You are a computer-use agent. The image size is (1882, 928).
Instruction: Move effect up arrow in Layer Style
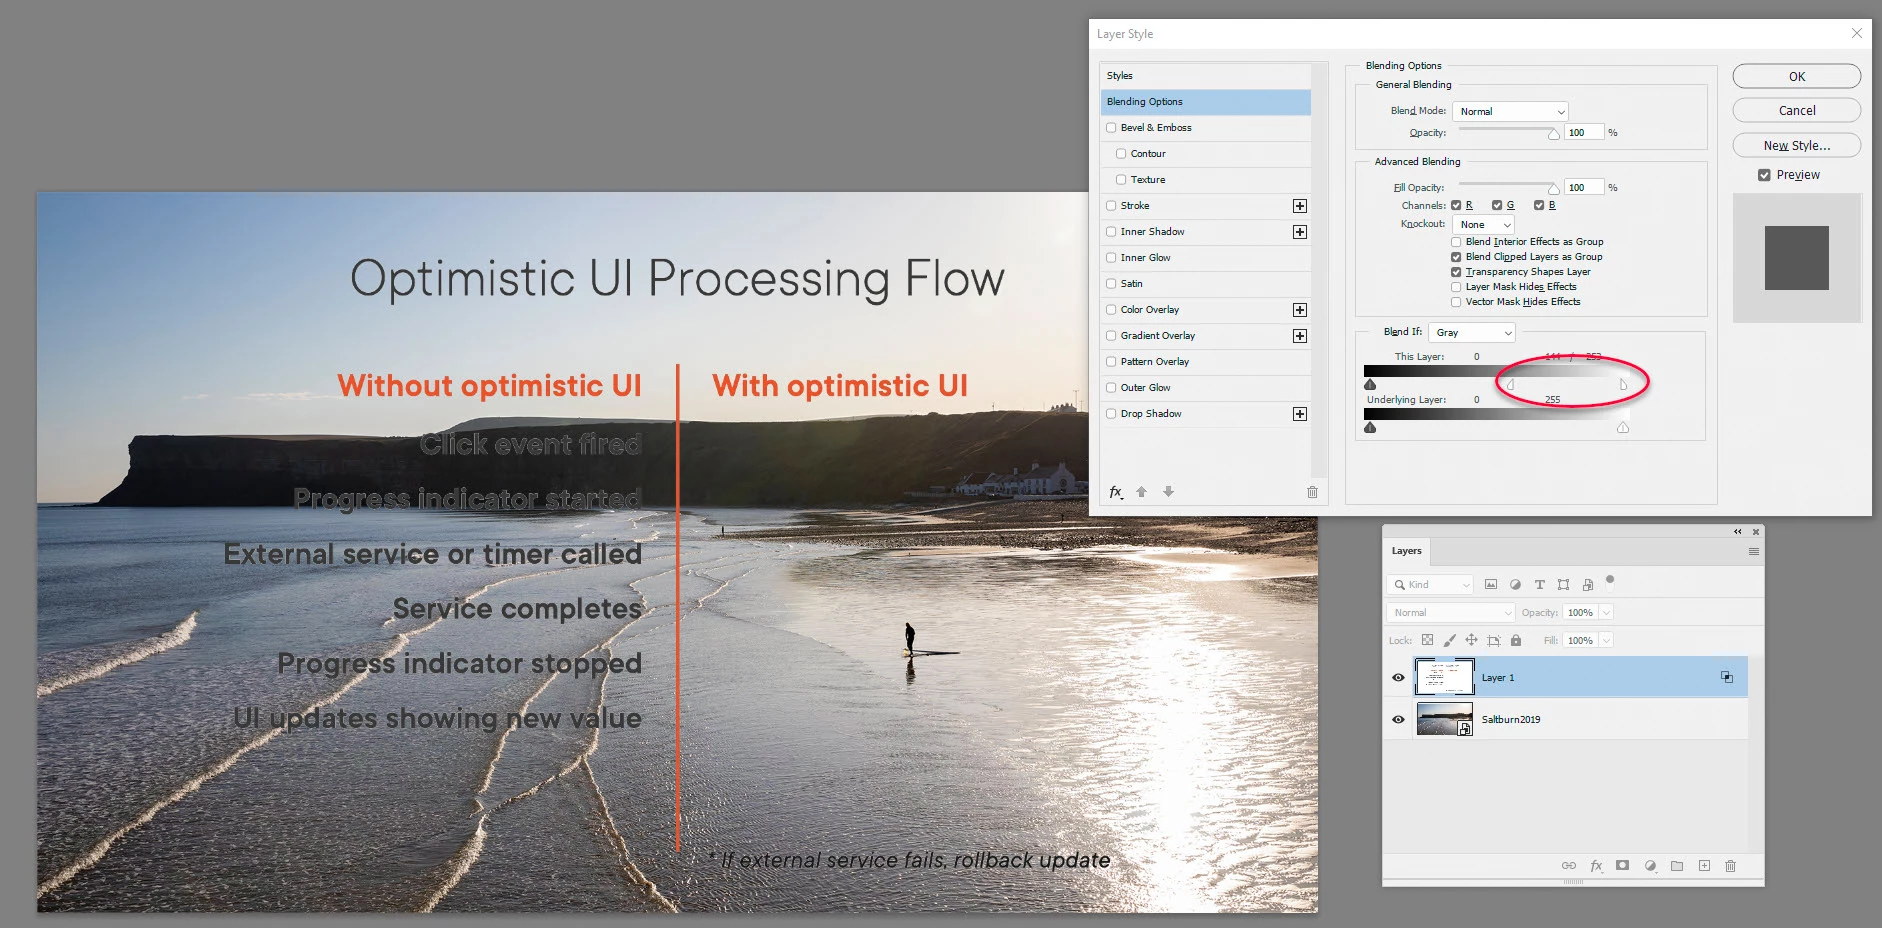[1141, 492]
